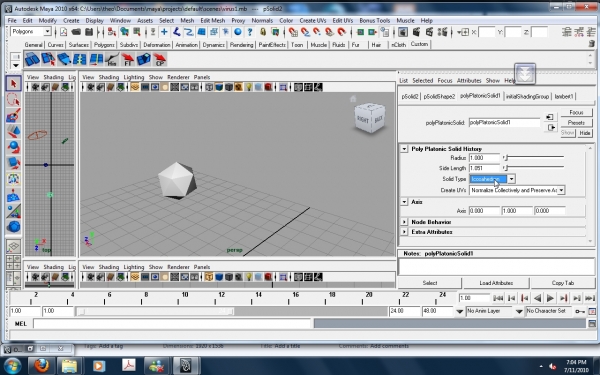
Task: Open the Create UVs menu in menu bar
Action: pos(313,20)
